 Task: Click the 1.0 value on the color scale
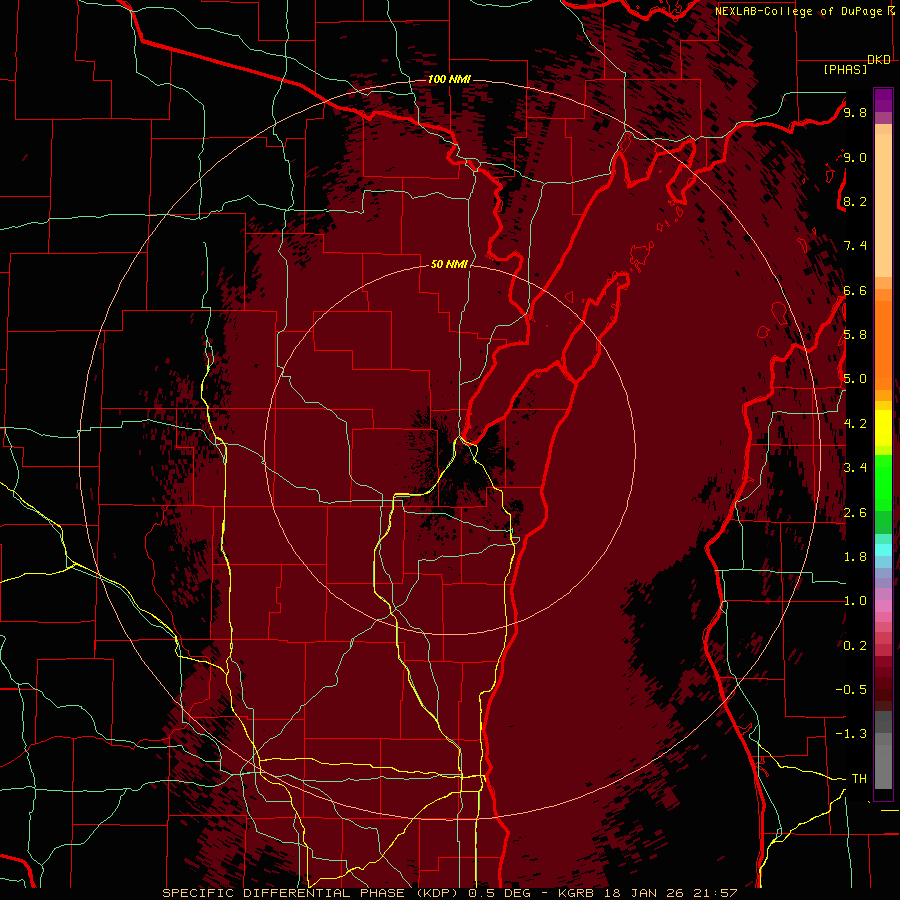(855, 601)
